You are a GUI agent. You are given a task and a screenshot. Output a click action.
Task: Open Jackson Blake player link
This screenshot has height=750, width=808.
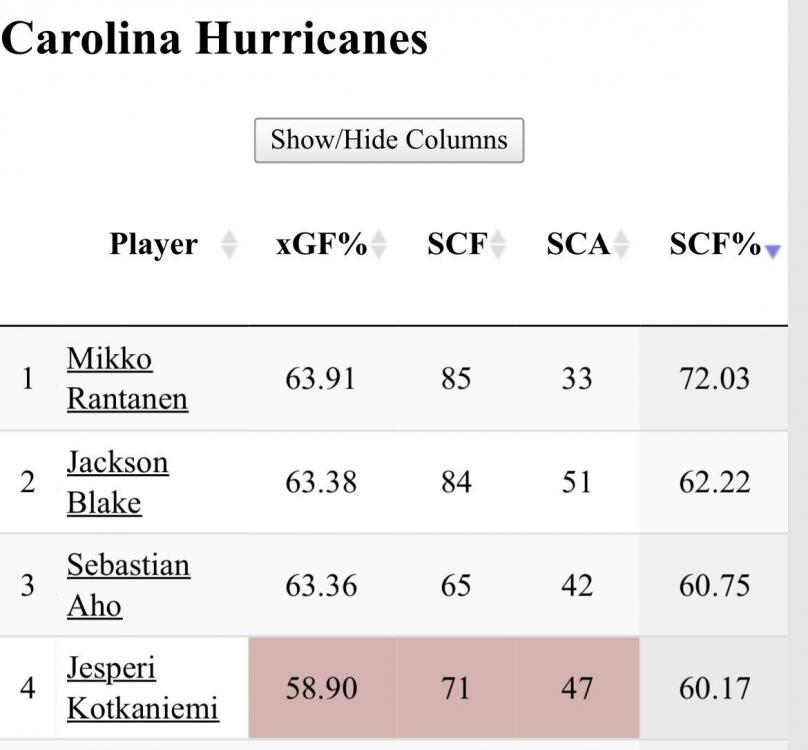[x=117, y=482]
